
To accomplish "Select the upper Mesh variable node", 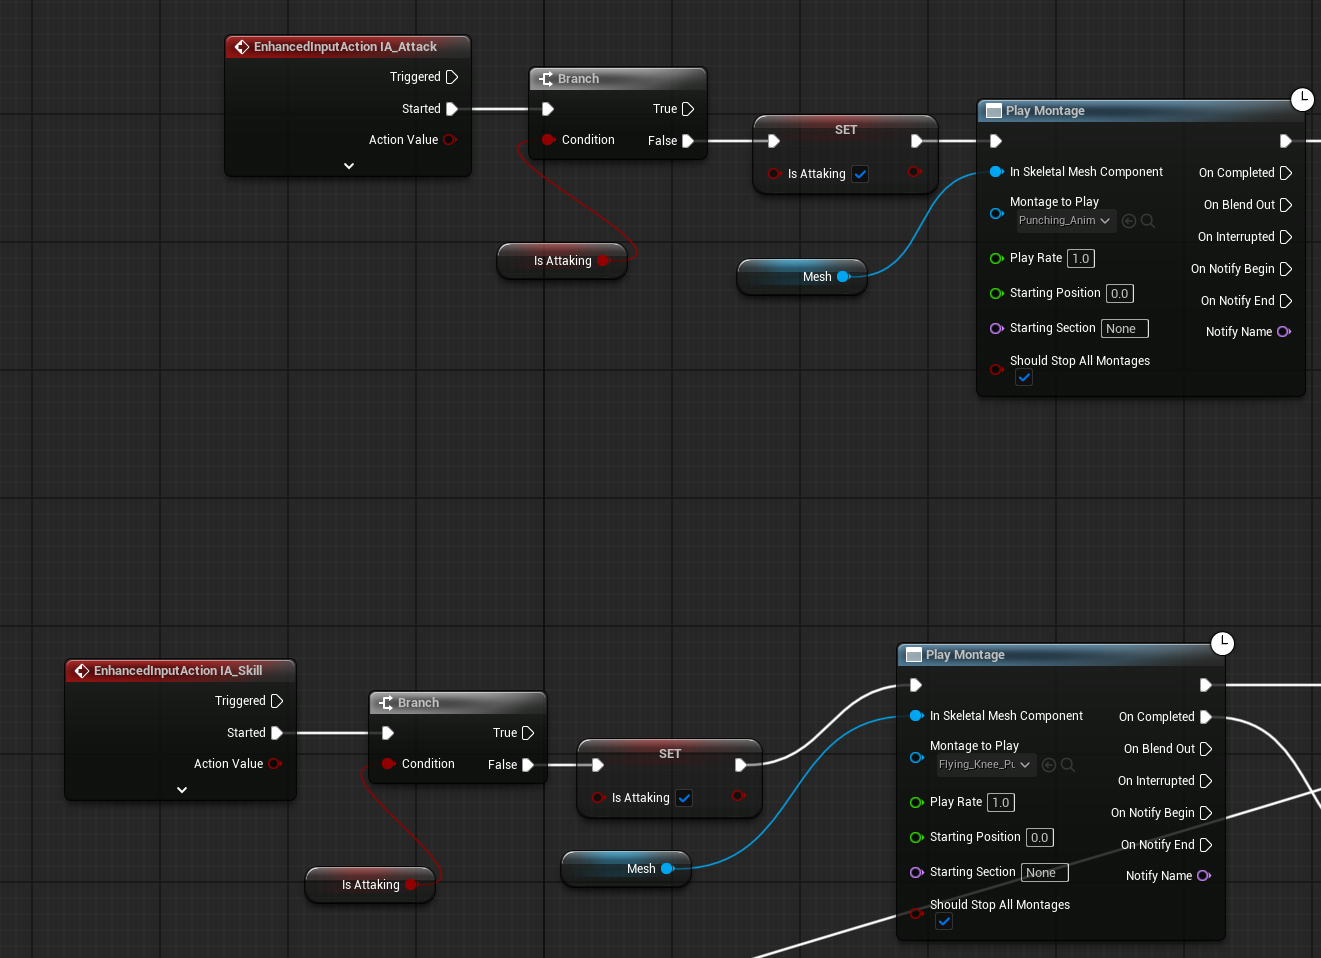I will [802, 277].
